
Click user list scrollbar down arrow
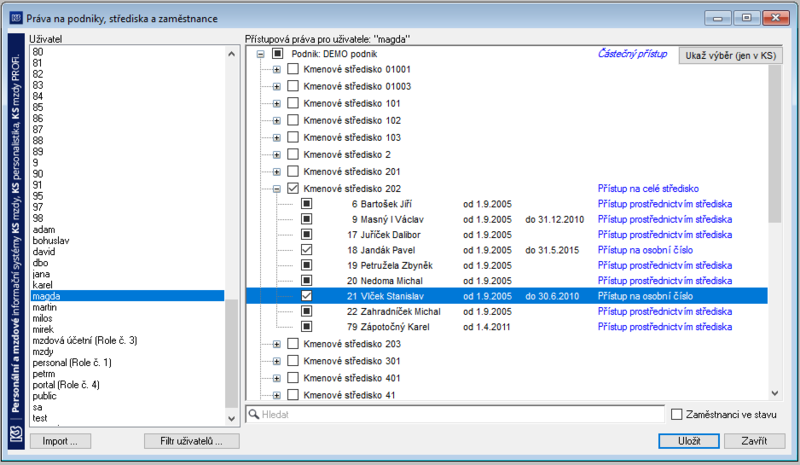[x=231, y=419]
